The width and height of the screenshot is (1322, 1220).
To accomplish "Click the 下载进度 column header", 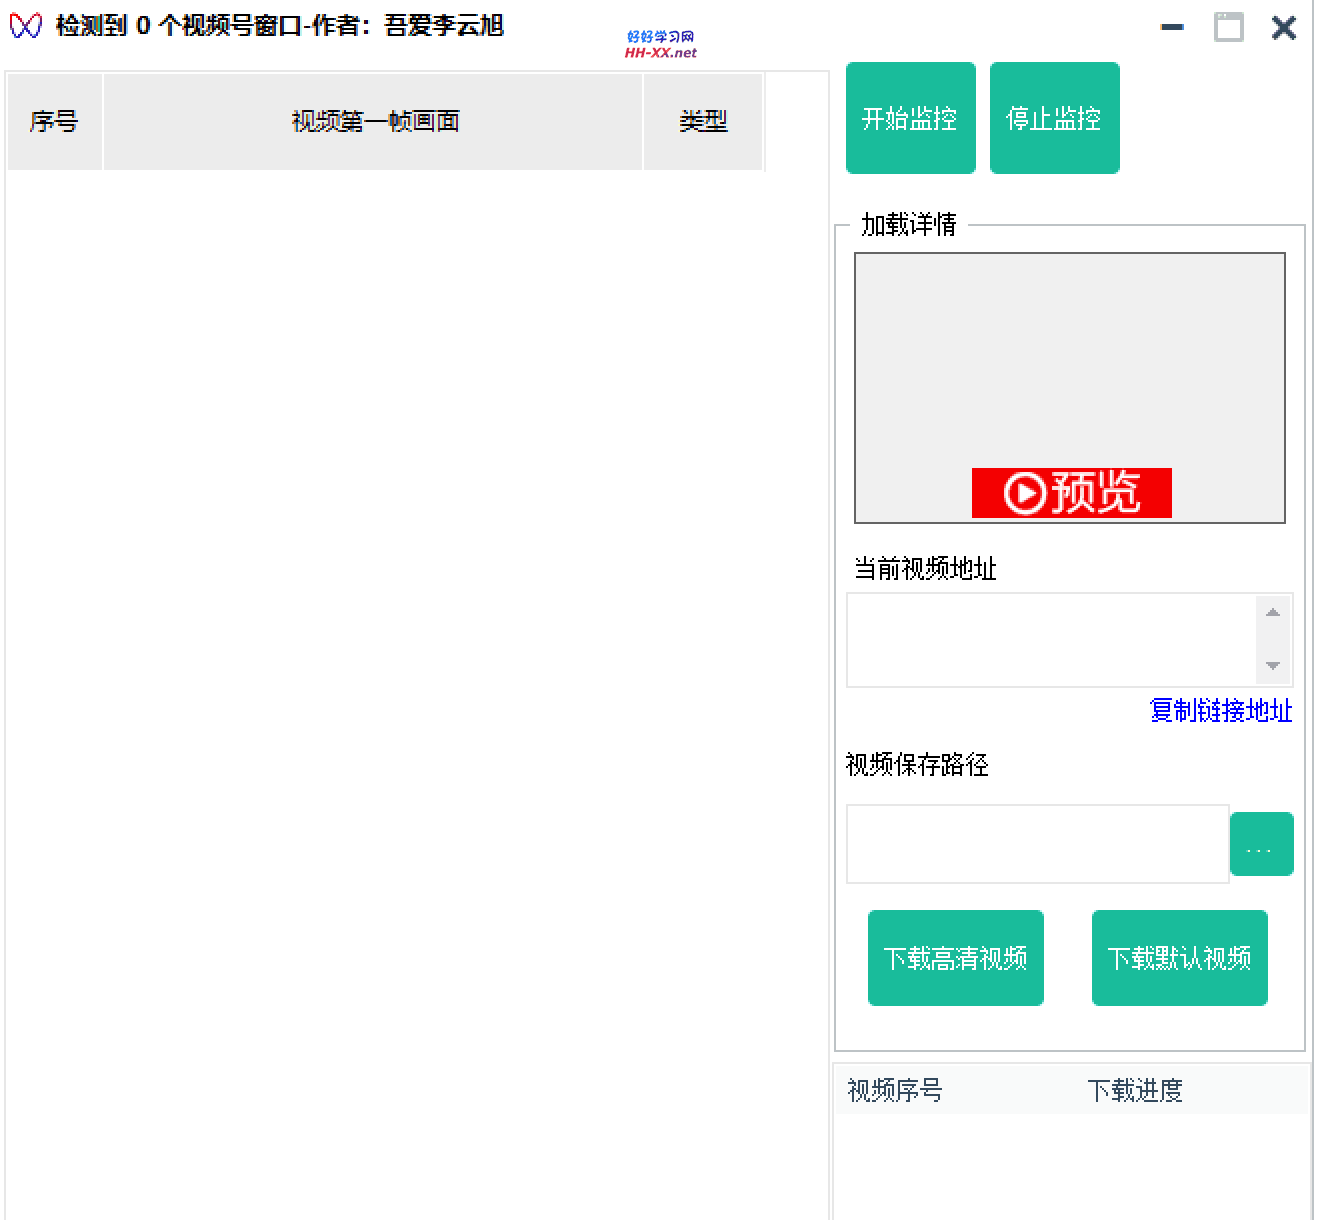I will (x=1135, y=1090).
